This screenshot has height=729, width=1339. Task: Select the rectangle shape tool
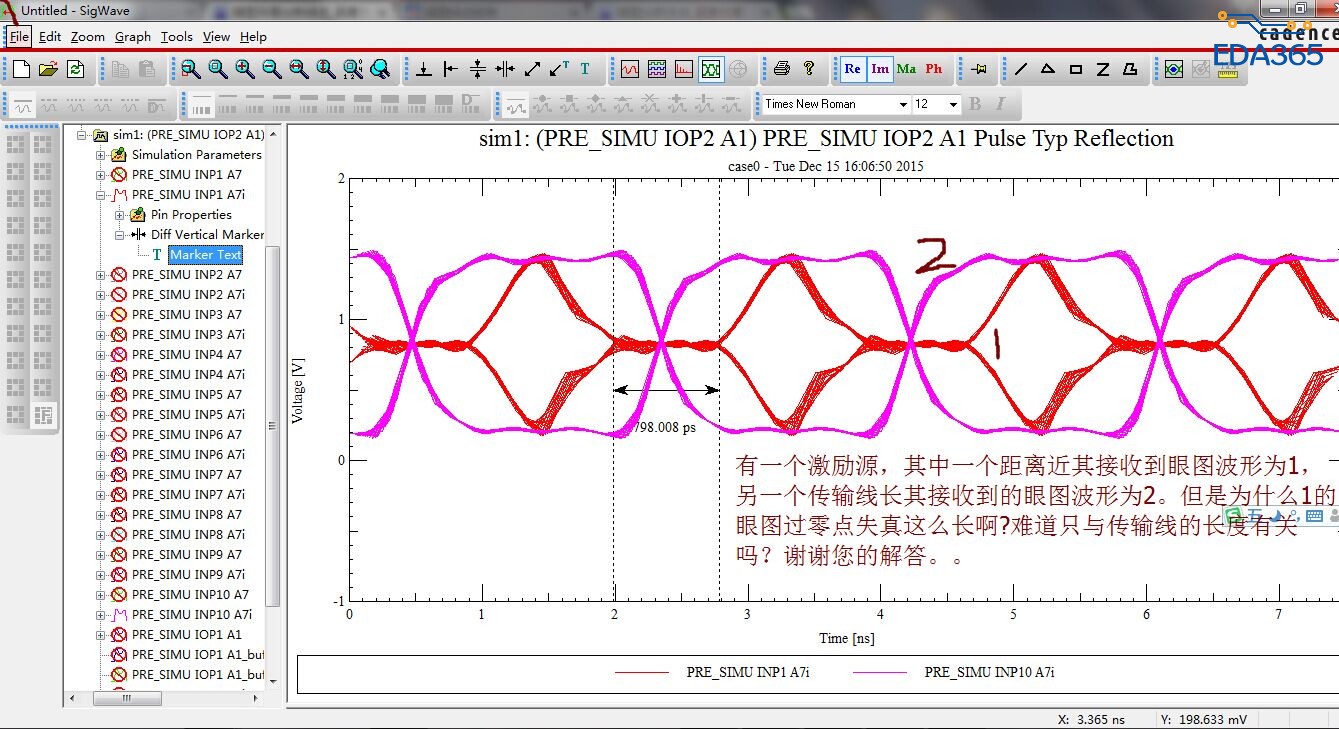pos(1076,69)
